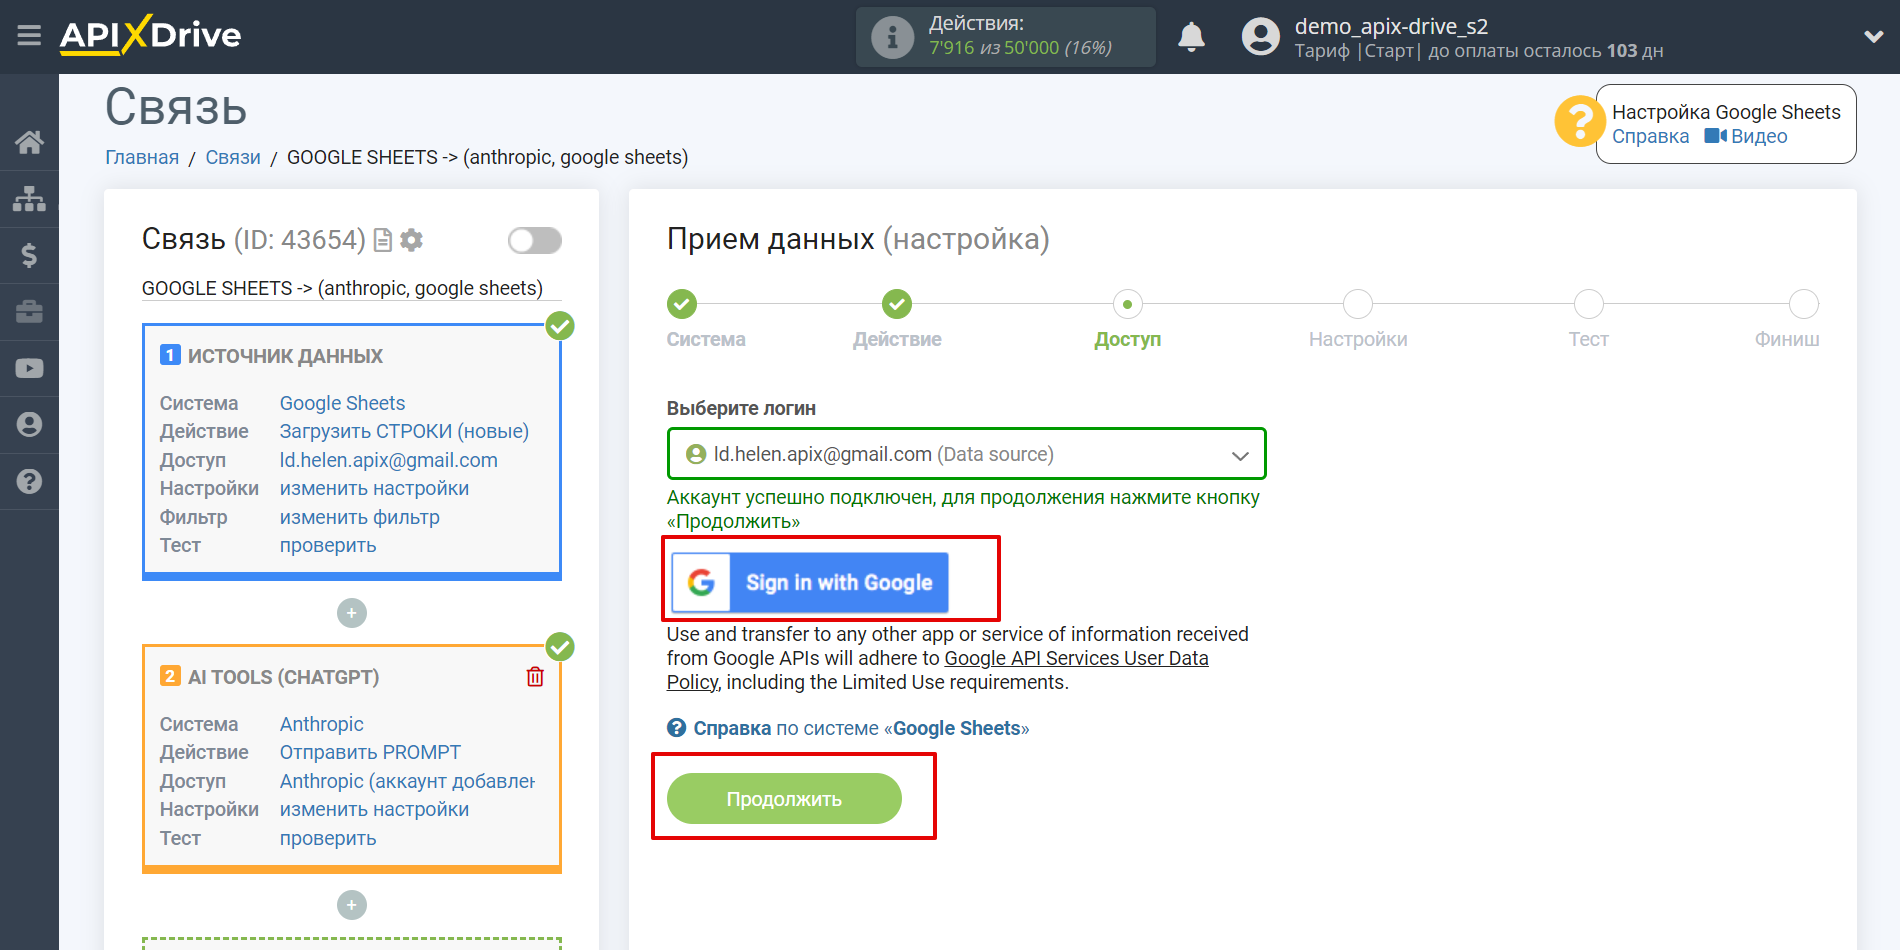The image size is (1900, 950).
Task: Click AI TOOLS (CHATGPT) block header
Action: pos(284,677)
